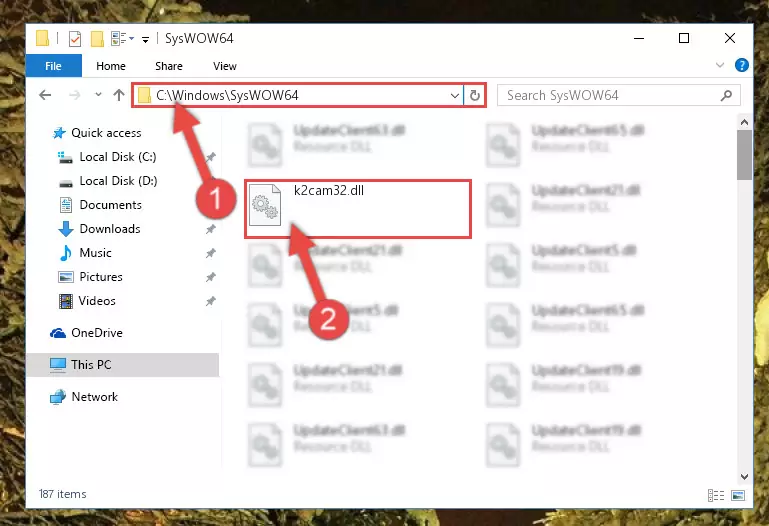This screenshot has width=769, height=526.
Task: Click the OneDrive cloud icon
Action: coord(58,333)
